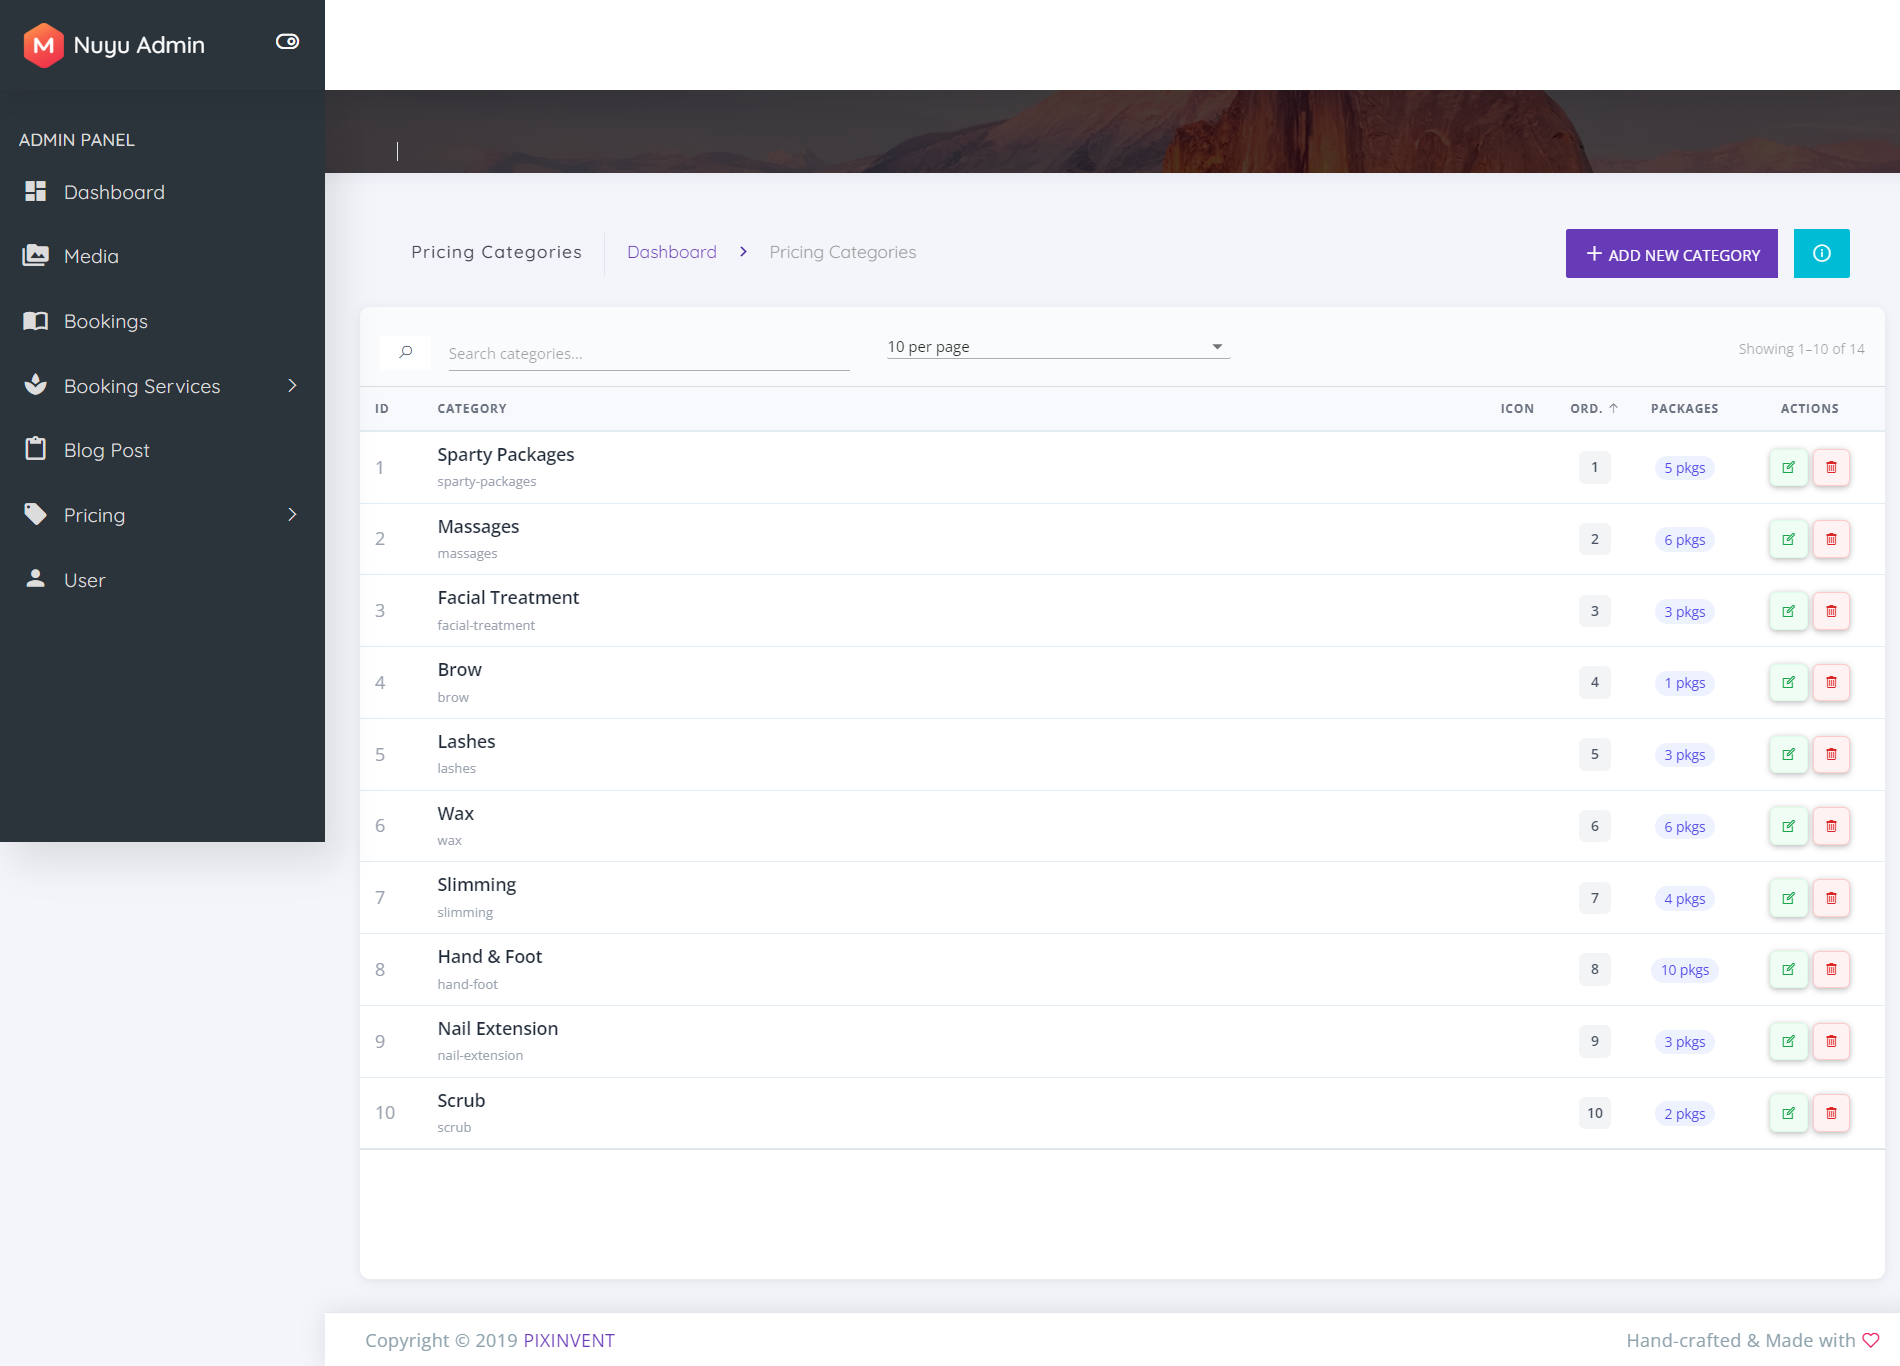Delete the Brow category

click(x=1831, y=683)
